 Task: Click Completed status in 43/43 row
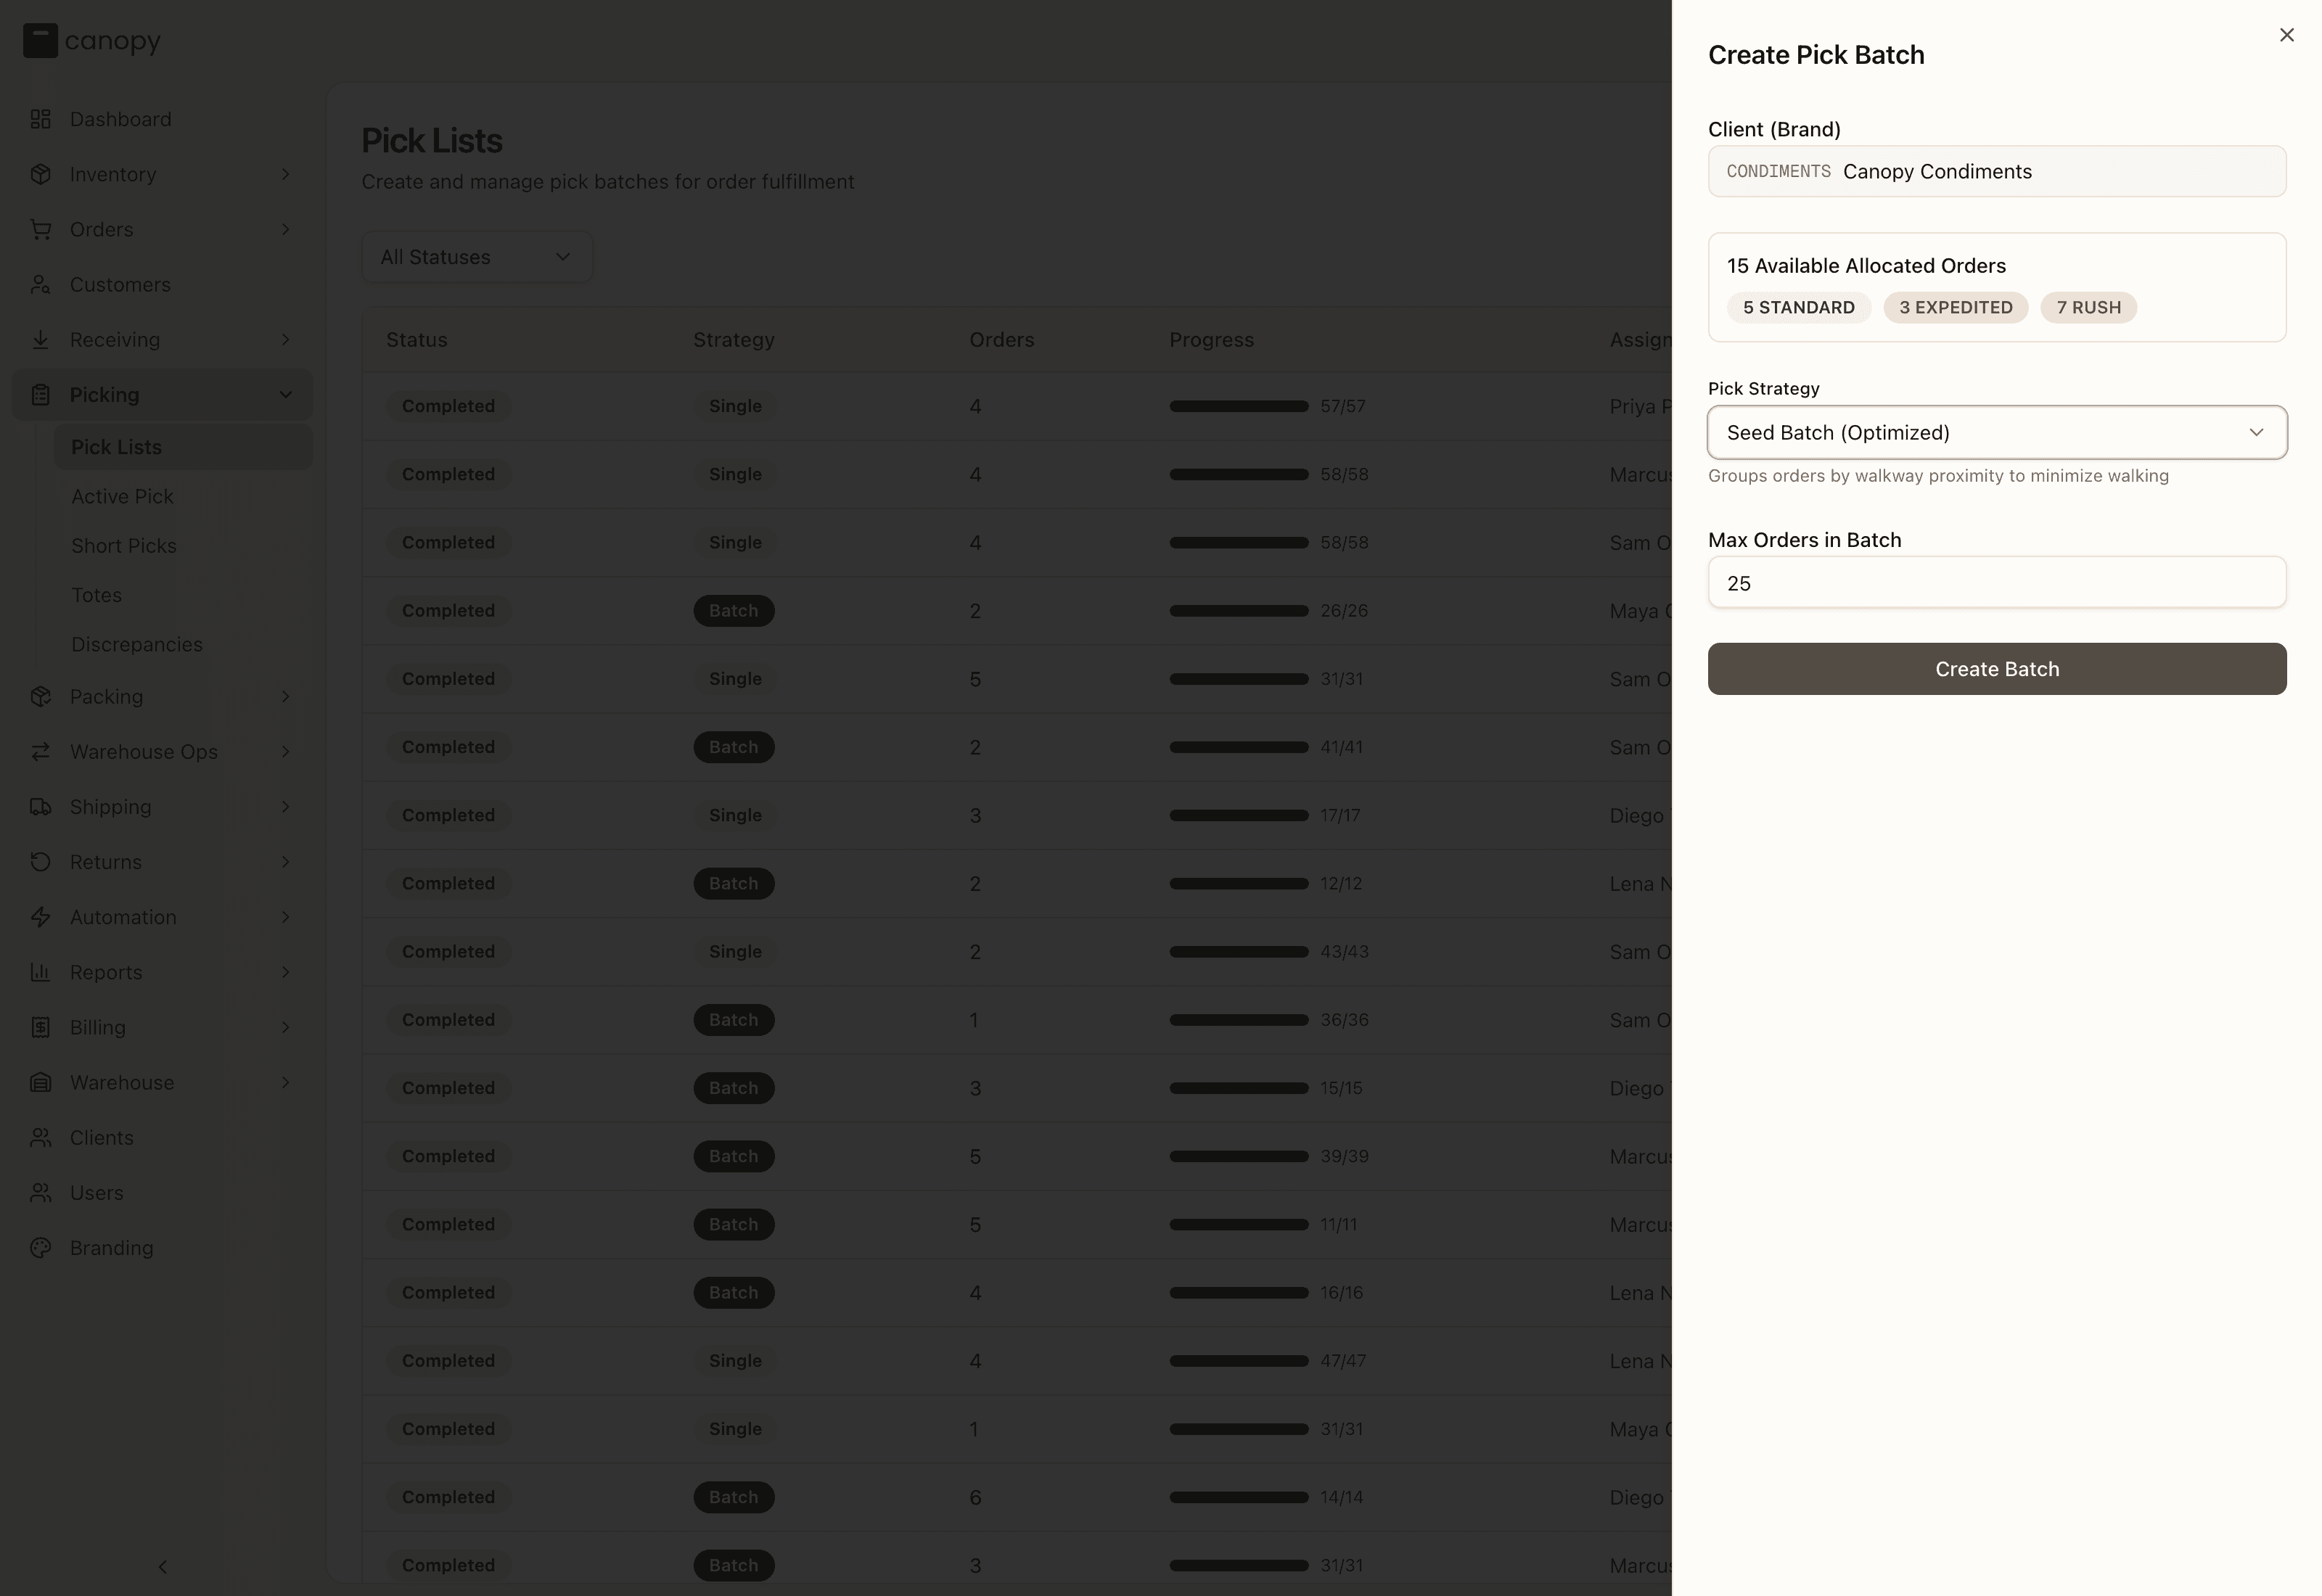point(448,952)
